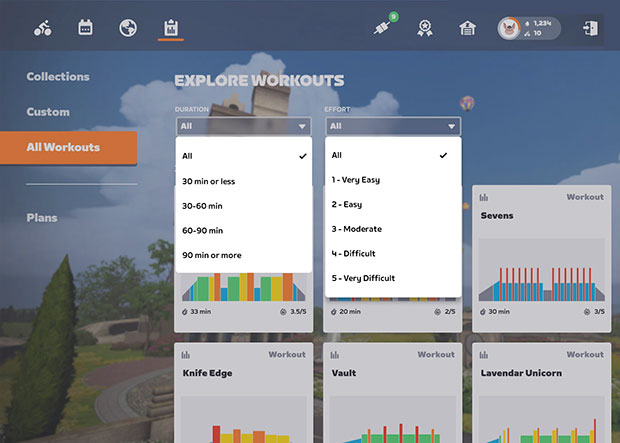
Task: Go to Plans in sidebar
Action: [42, 217]
